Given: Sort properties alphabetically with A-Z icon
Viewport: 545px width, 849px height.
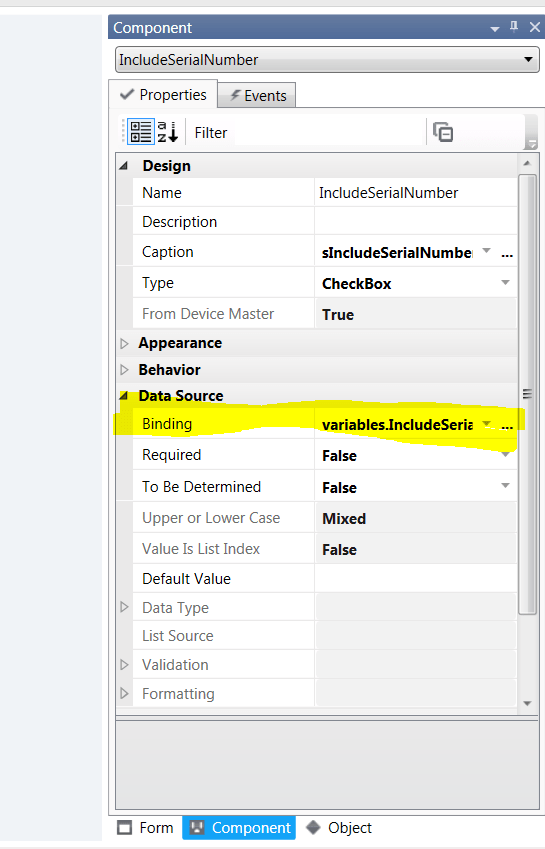Looking at the screenshot, I should (x=167, y=132).
